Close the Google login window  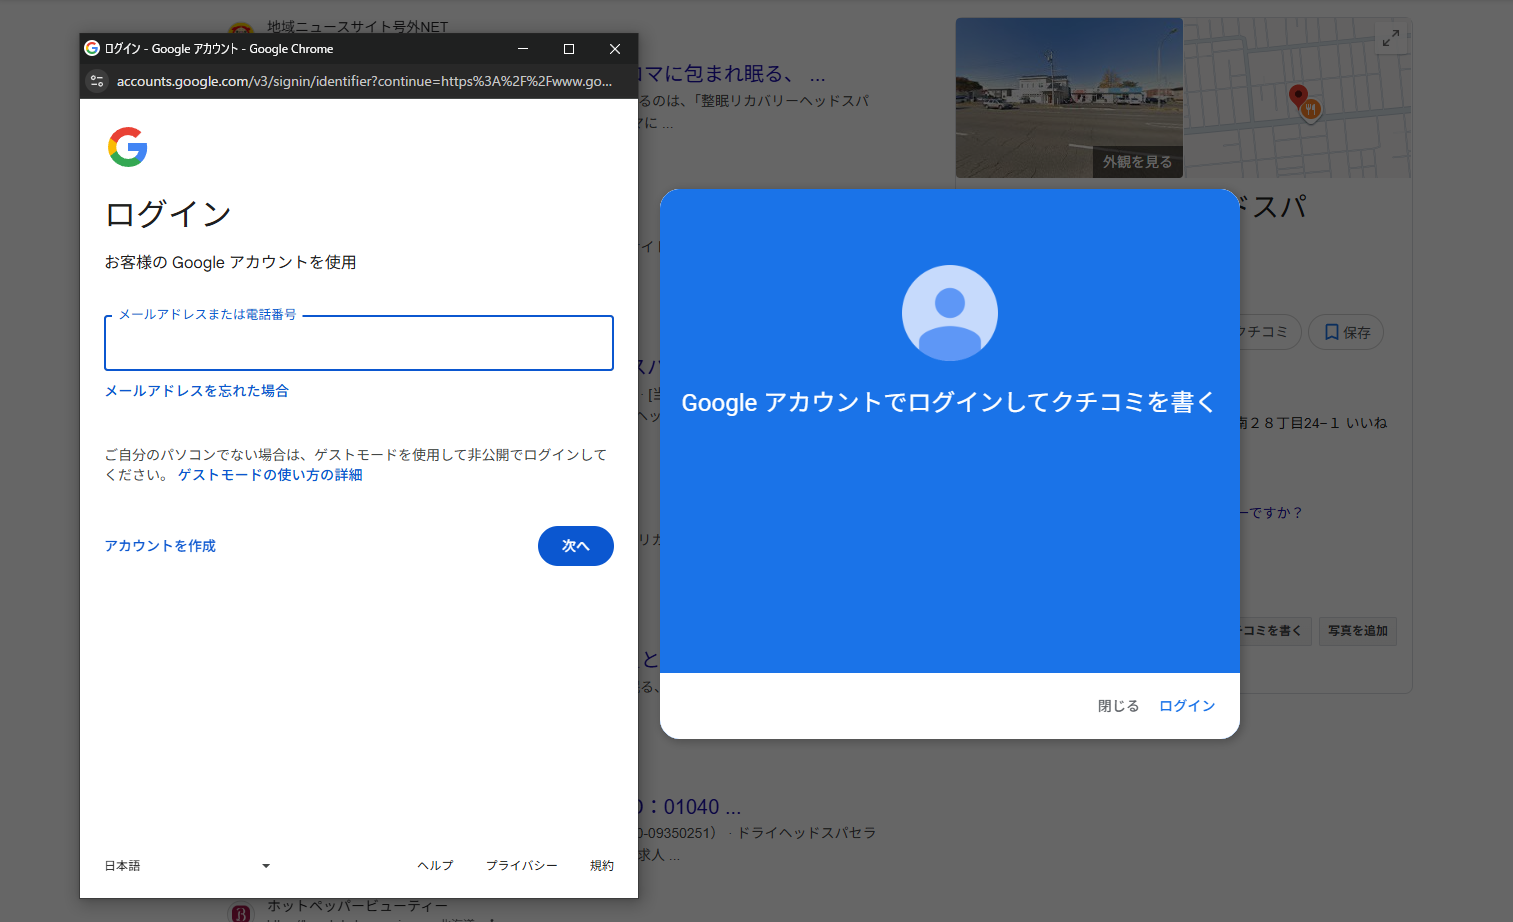[x=615, y=49]
